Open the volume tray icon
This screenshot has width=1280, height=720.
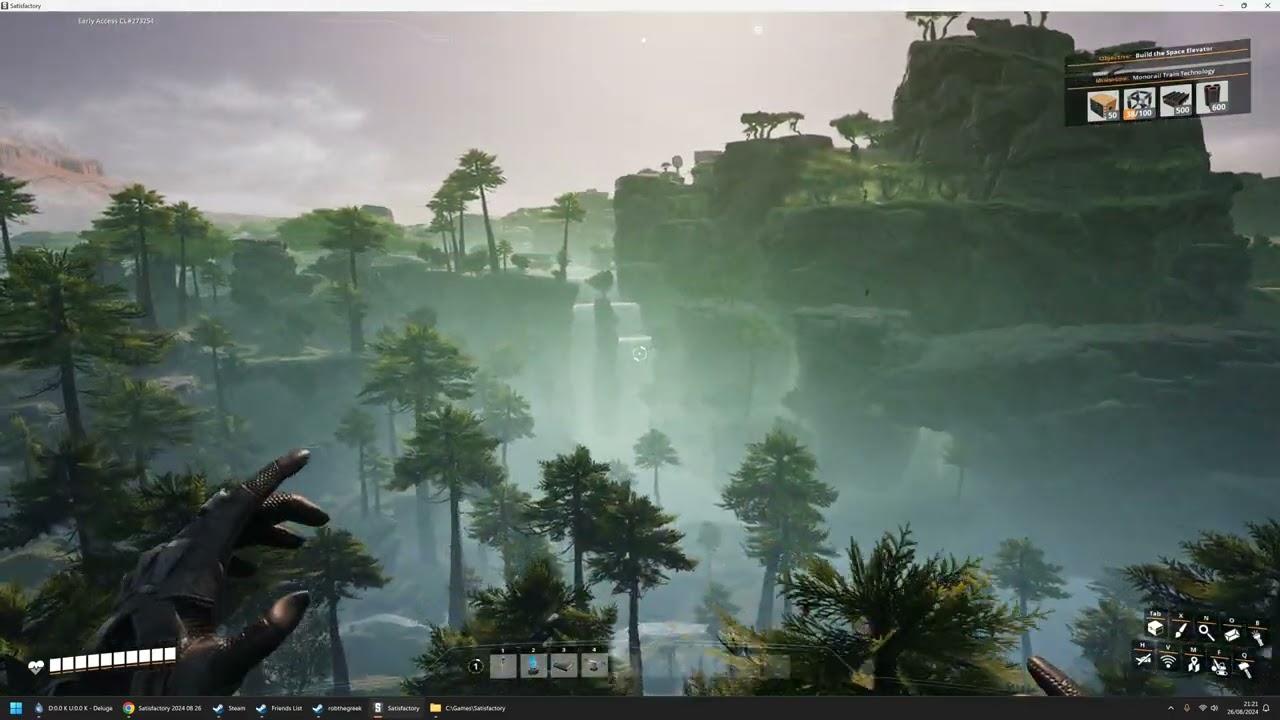coord(1215,708)
